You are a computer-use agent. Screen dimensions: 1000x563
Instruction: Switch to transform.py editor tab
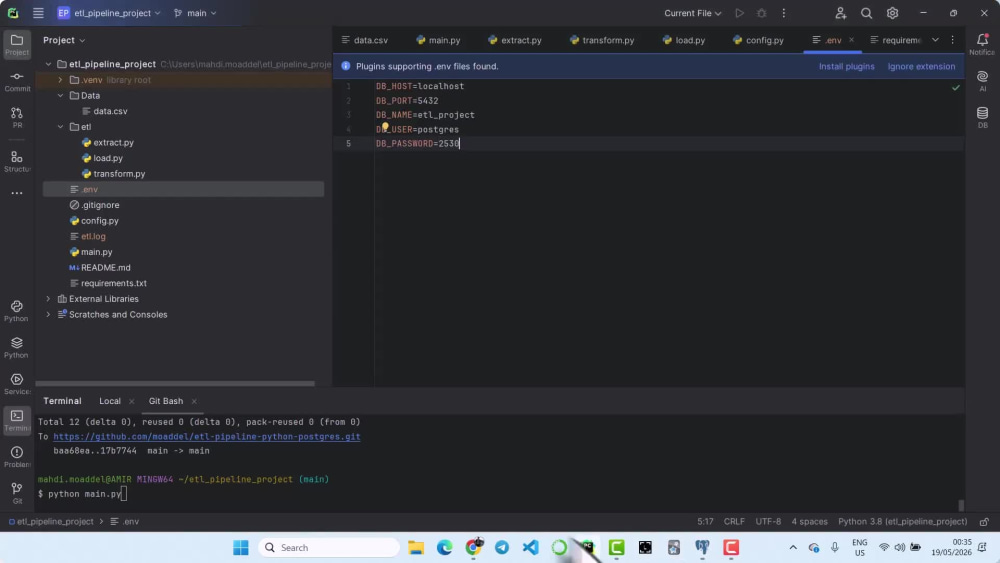point(602,40)
